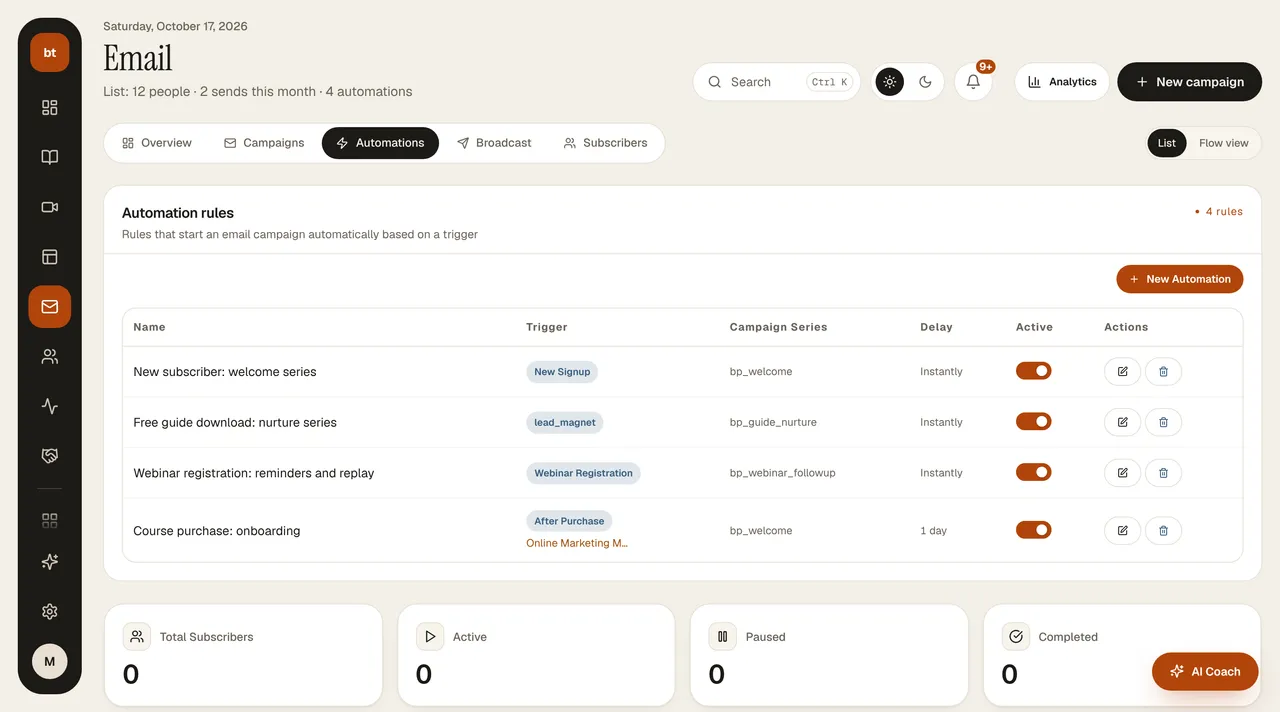Viewport: 1280px width, 712px height.
Task: Switch to light theme sun button
Action: point(890,82)
